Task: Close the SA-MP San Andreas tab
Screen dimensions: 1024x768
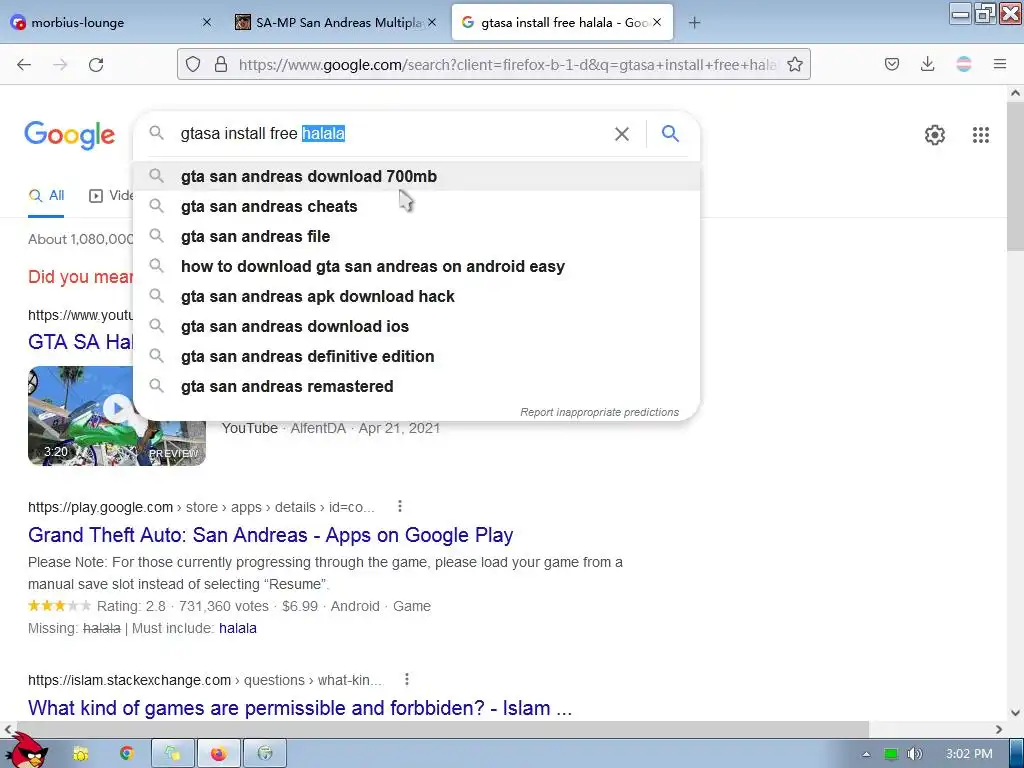Action: point(432,22)
